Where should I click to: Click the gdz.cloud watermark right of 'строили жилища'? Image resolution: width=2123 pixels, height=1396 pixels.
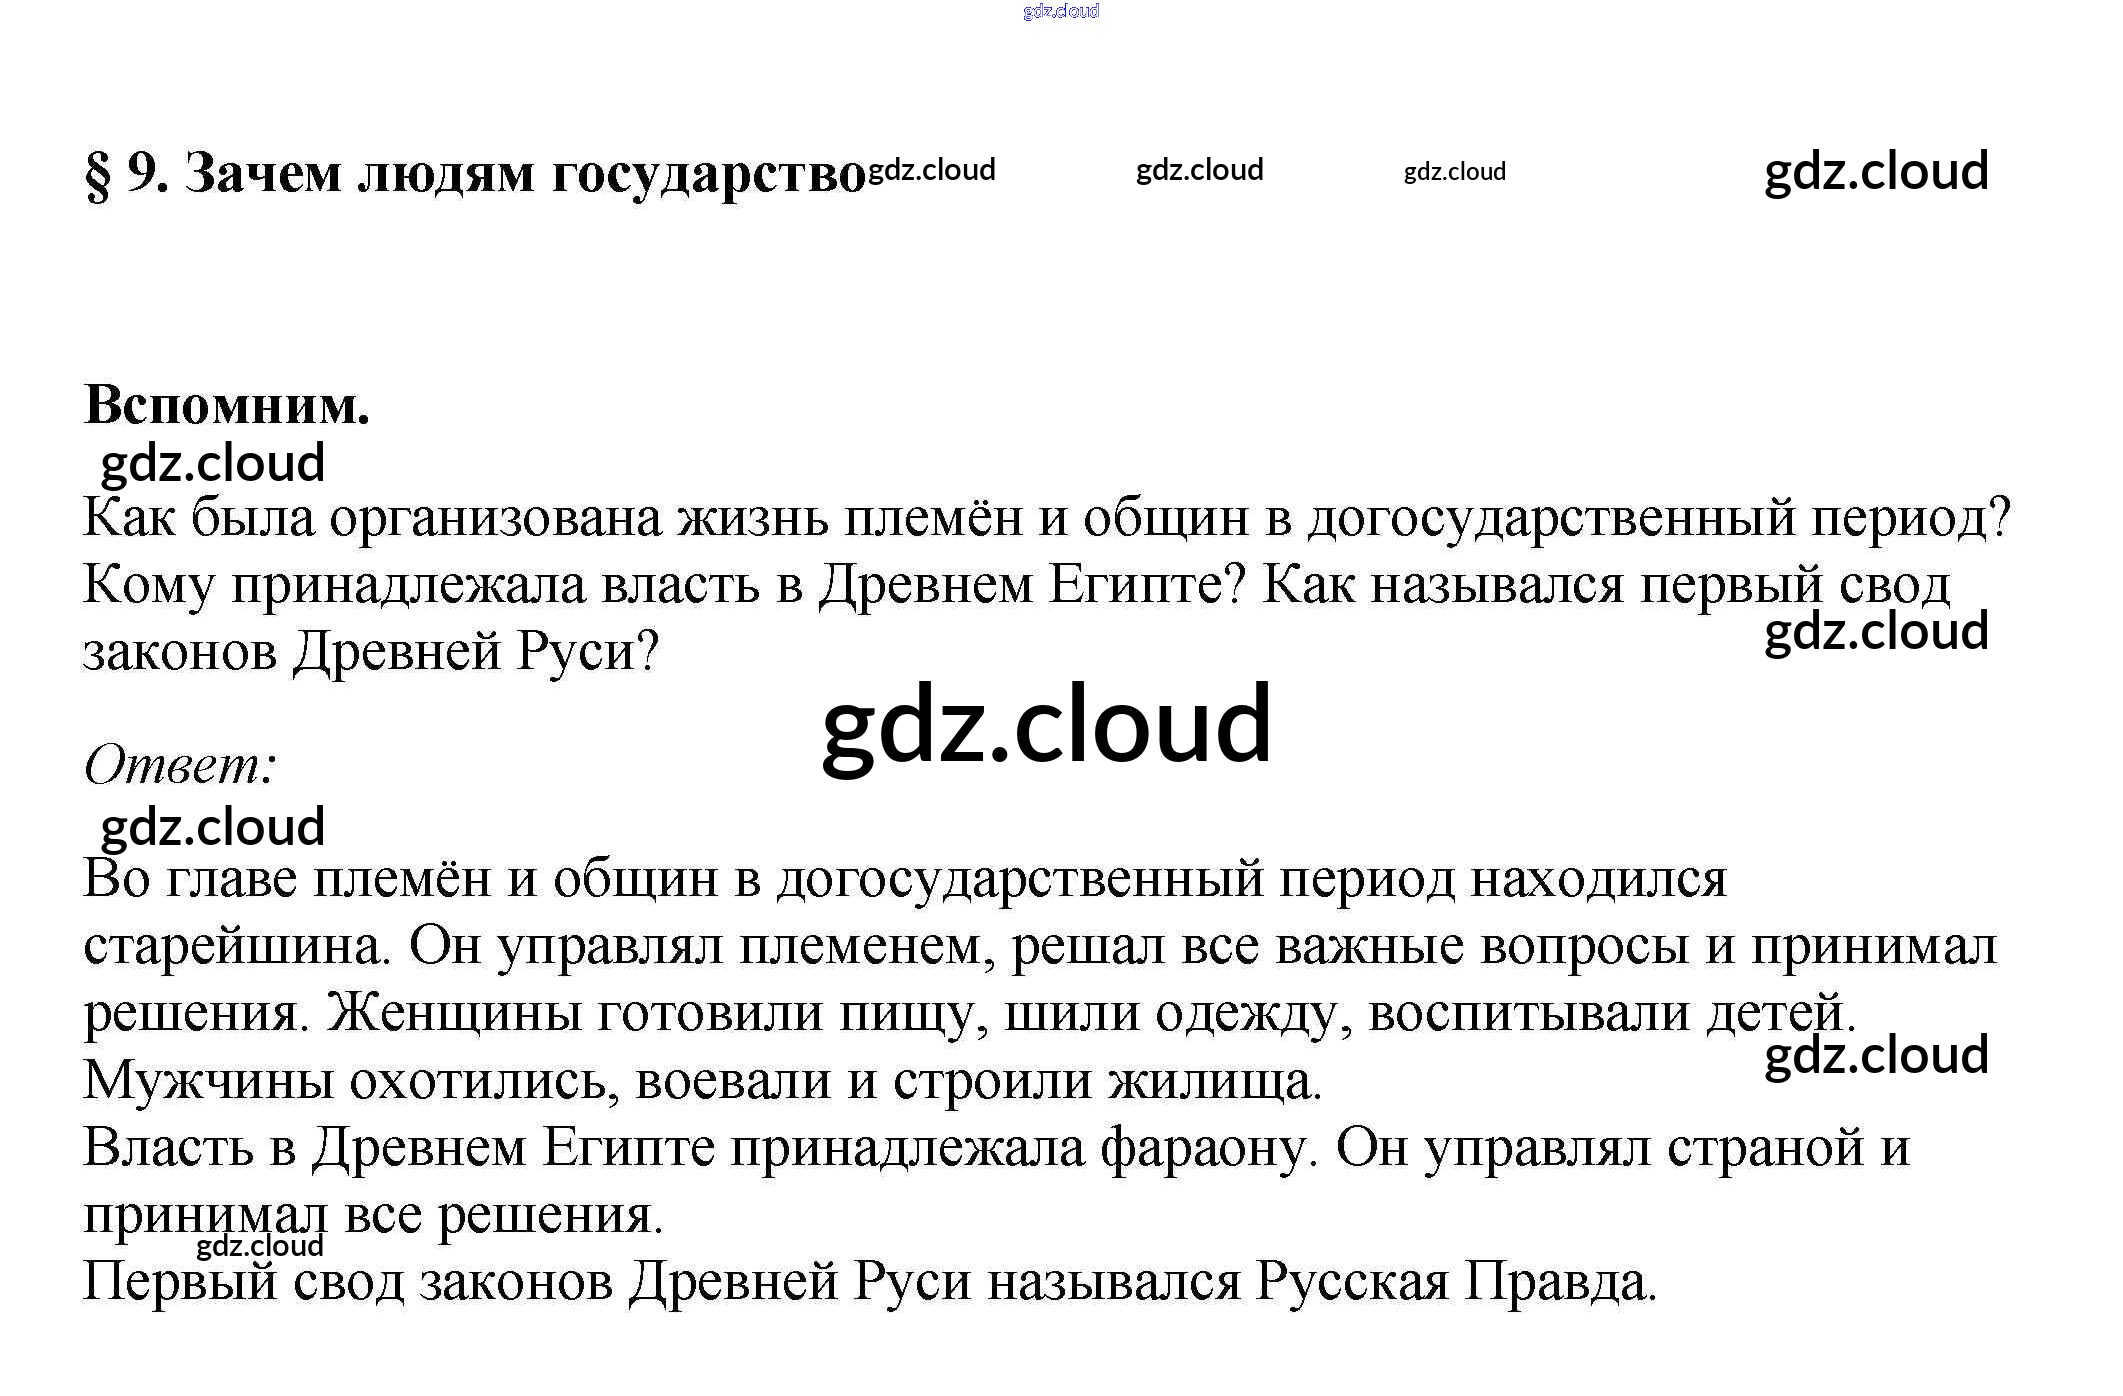point(1876,1056)
